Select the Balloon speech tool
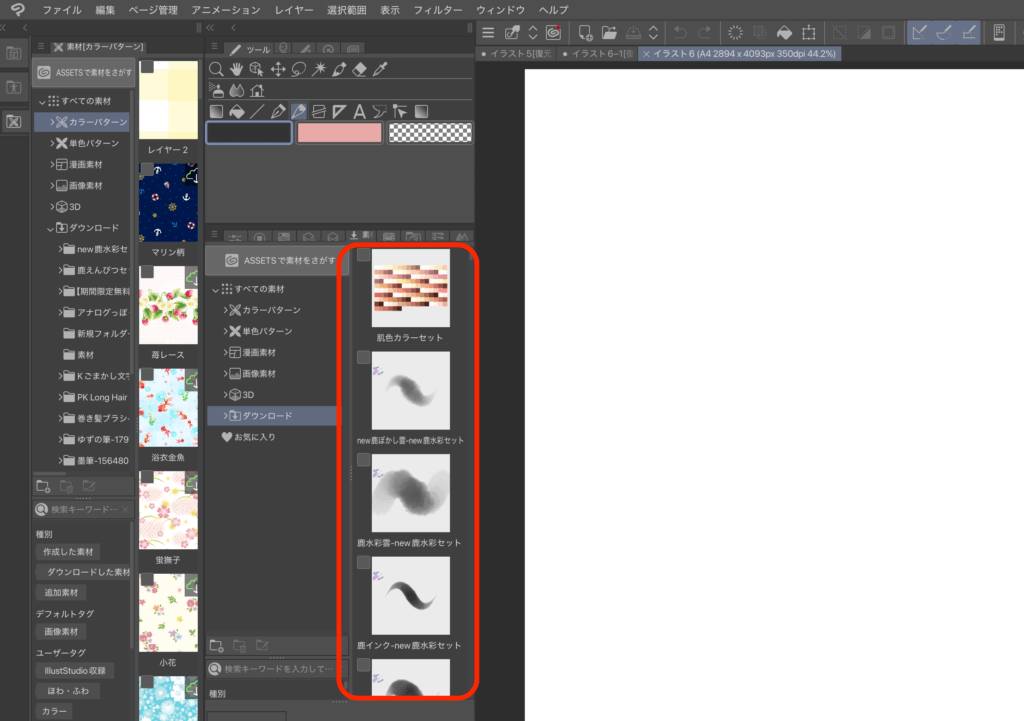The height and width of the screenshot is (721, 1024). (x=379, y=112)
